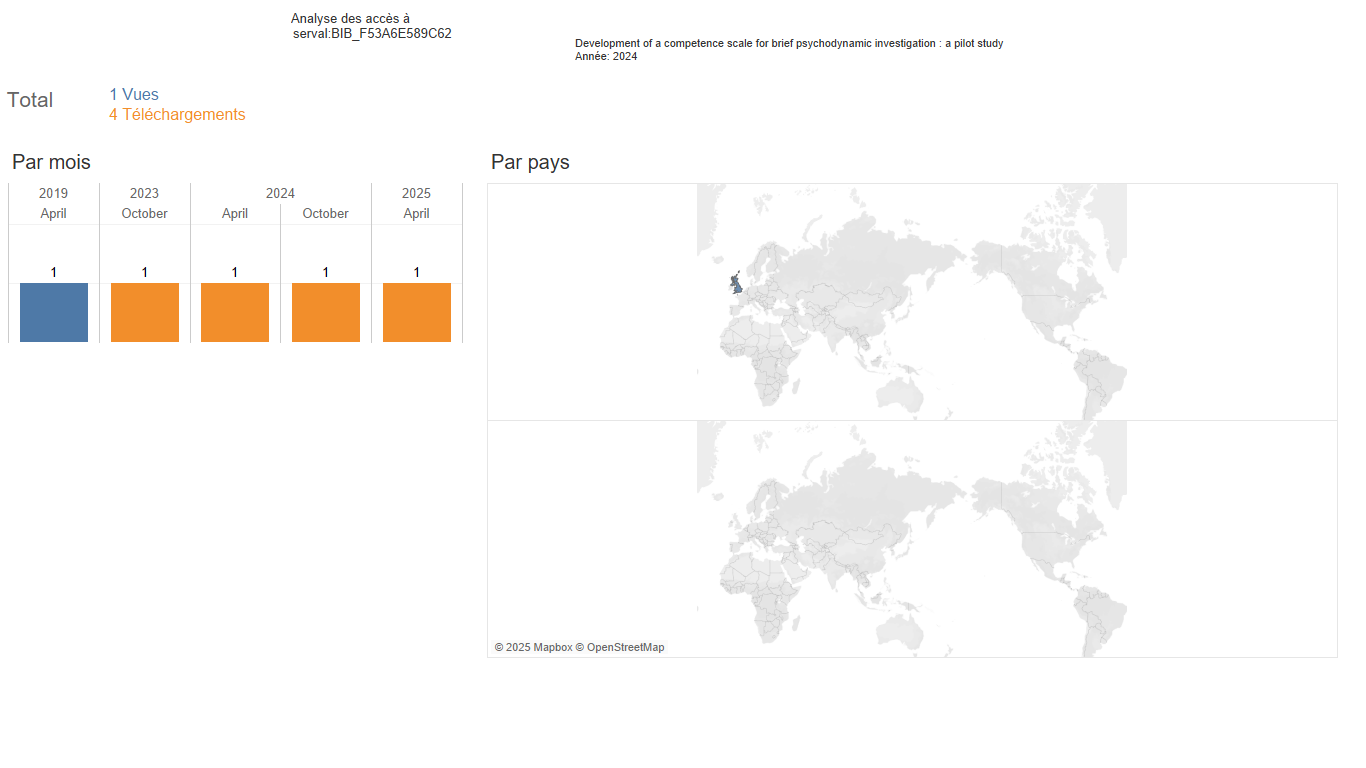The height and width of the screenshot is (768, 1366).
Task: Select the orange October 2024 downloads bar
Action: click(326, 312)
